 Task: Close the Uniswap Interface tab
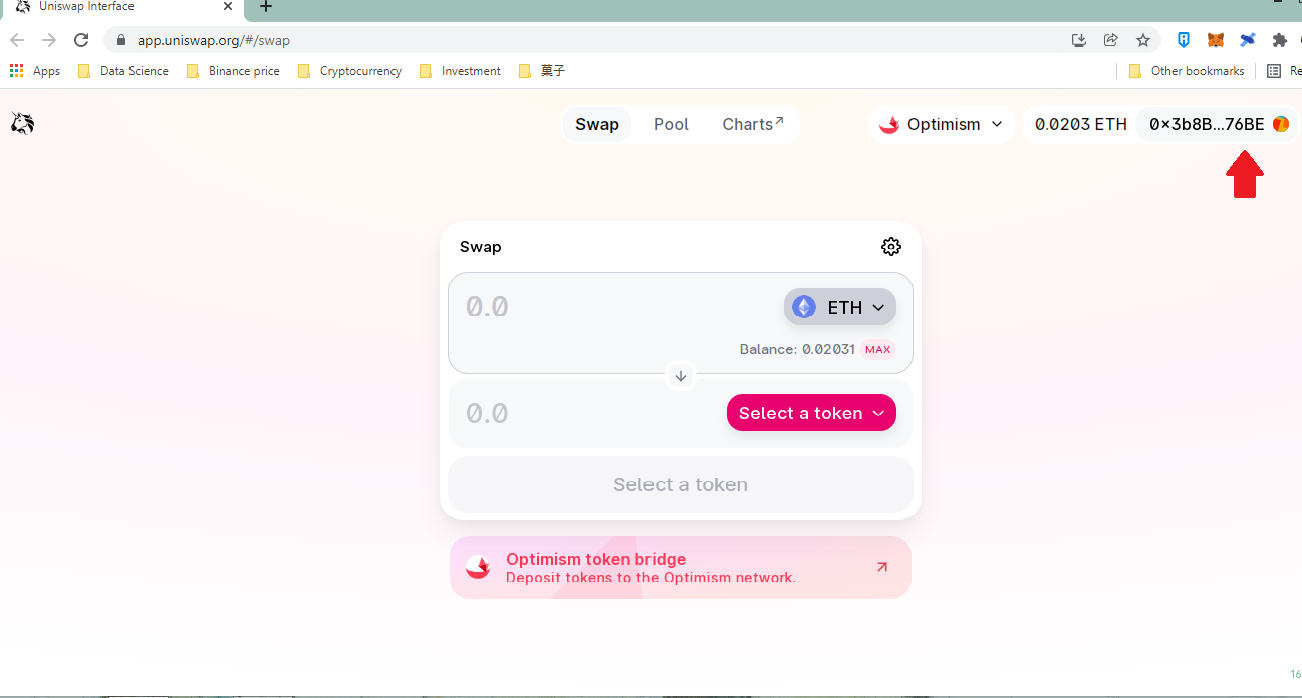coord(228,7)
